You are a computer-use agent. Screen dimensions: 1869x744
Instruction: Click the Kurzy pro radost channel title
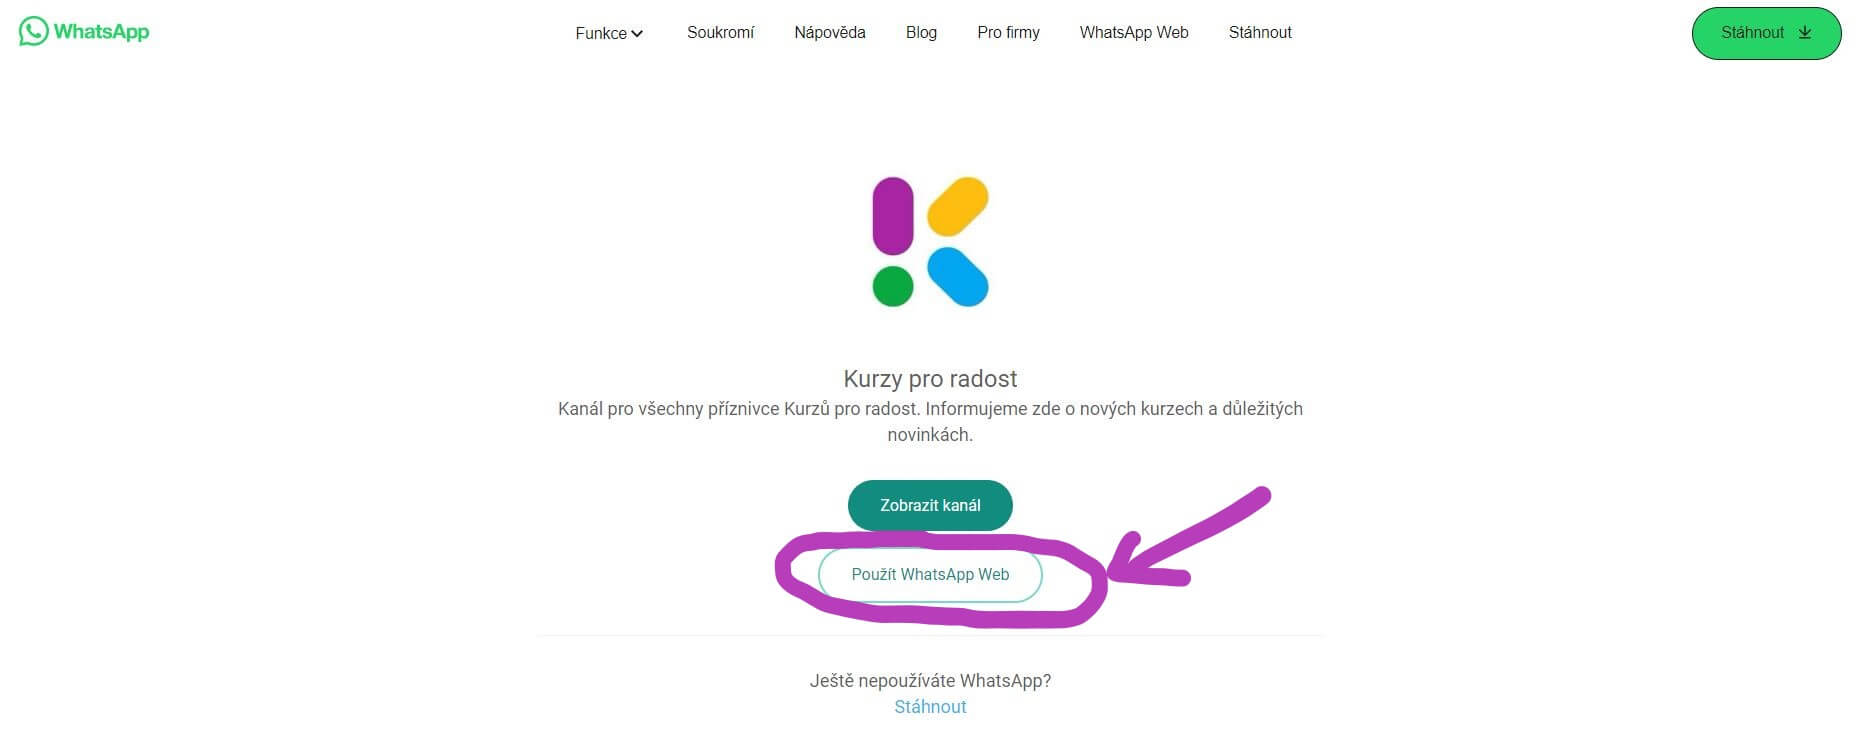[x=930, y=379]
